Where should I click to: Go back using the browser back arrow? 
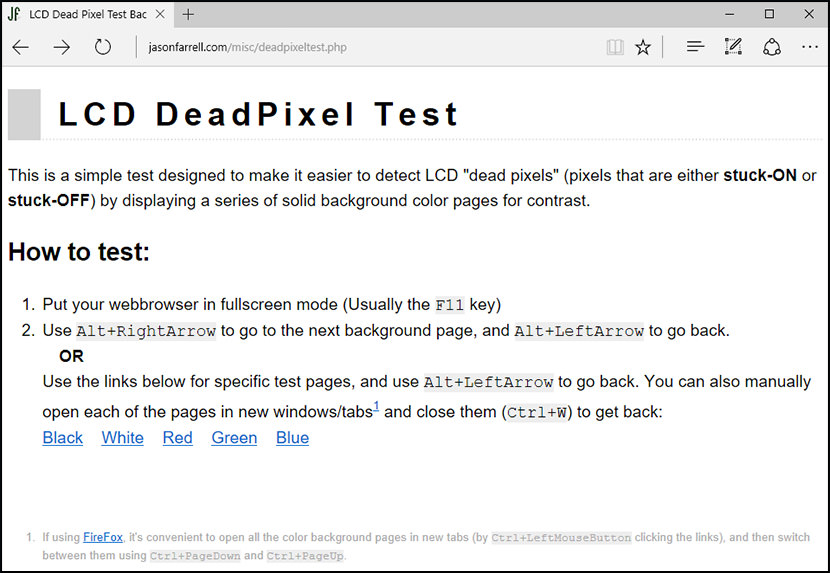(21, 47)
